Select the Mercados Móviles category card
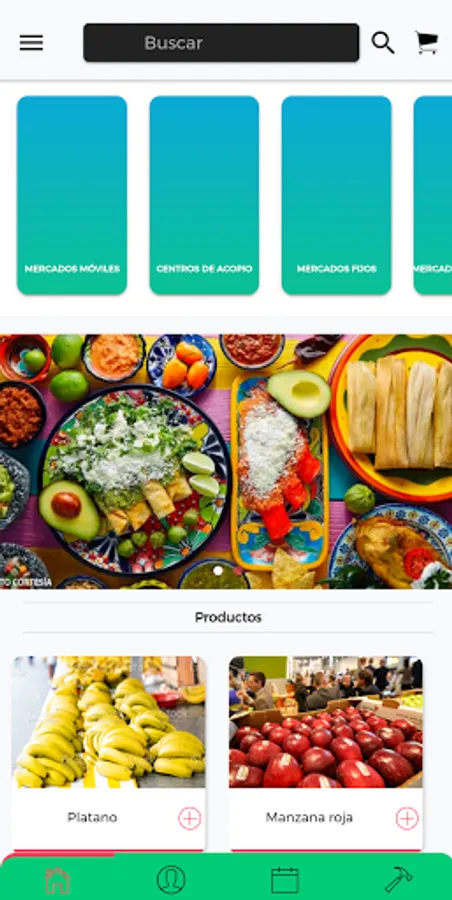Image resolution: width=452 pixels, height=900 pixels. [x=72, y=195]
